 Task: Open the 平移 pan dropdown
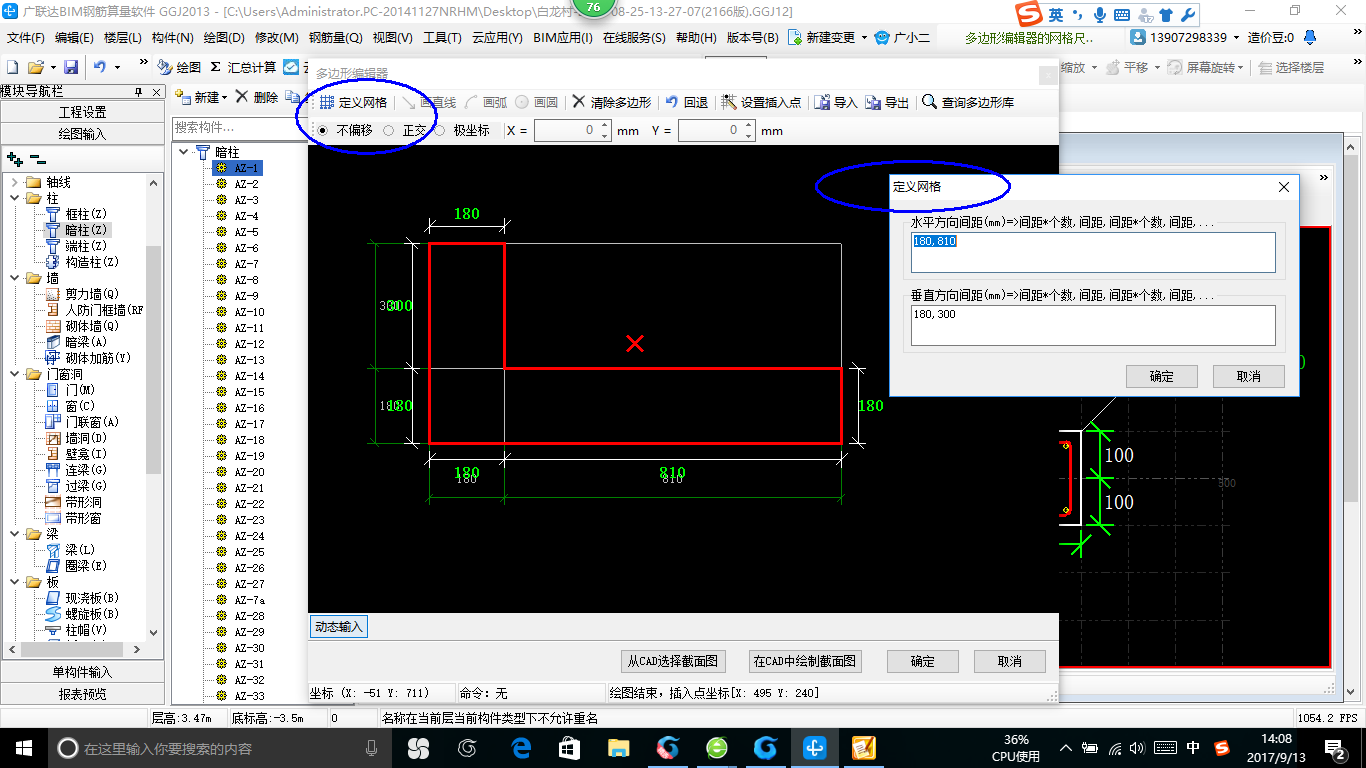pyautogui.click(x=1155, y=68)
